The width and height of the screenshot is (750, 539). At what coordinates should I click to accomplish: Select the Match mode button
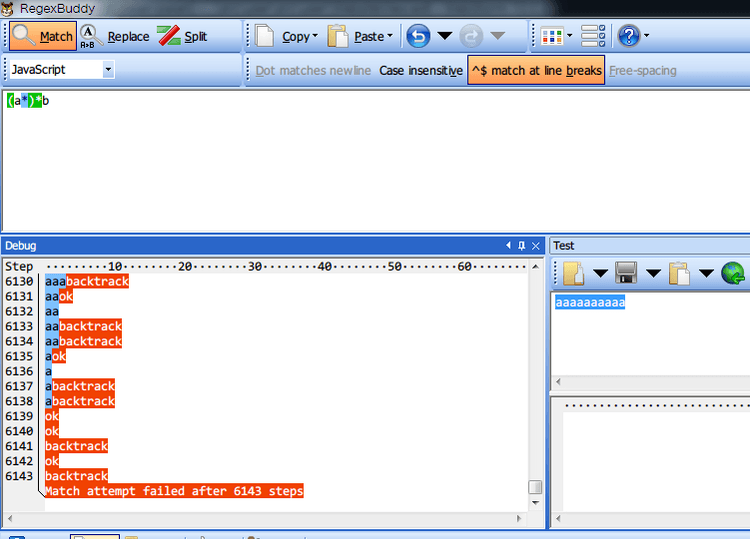[43, 36]
